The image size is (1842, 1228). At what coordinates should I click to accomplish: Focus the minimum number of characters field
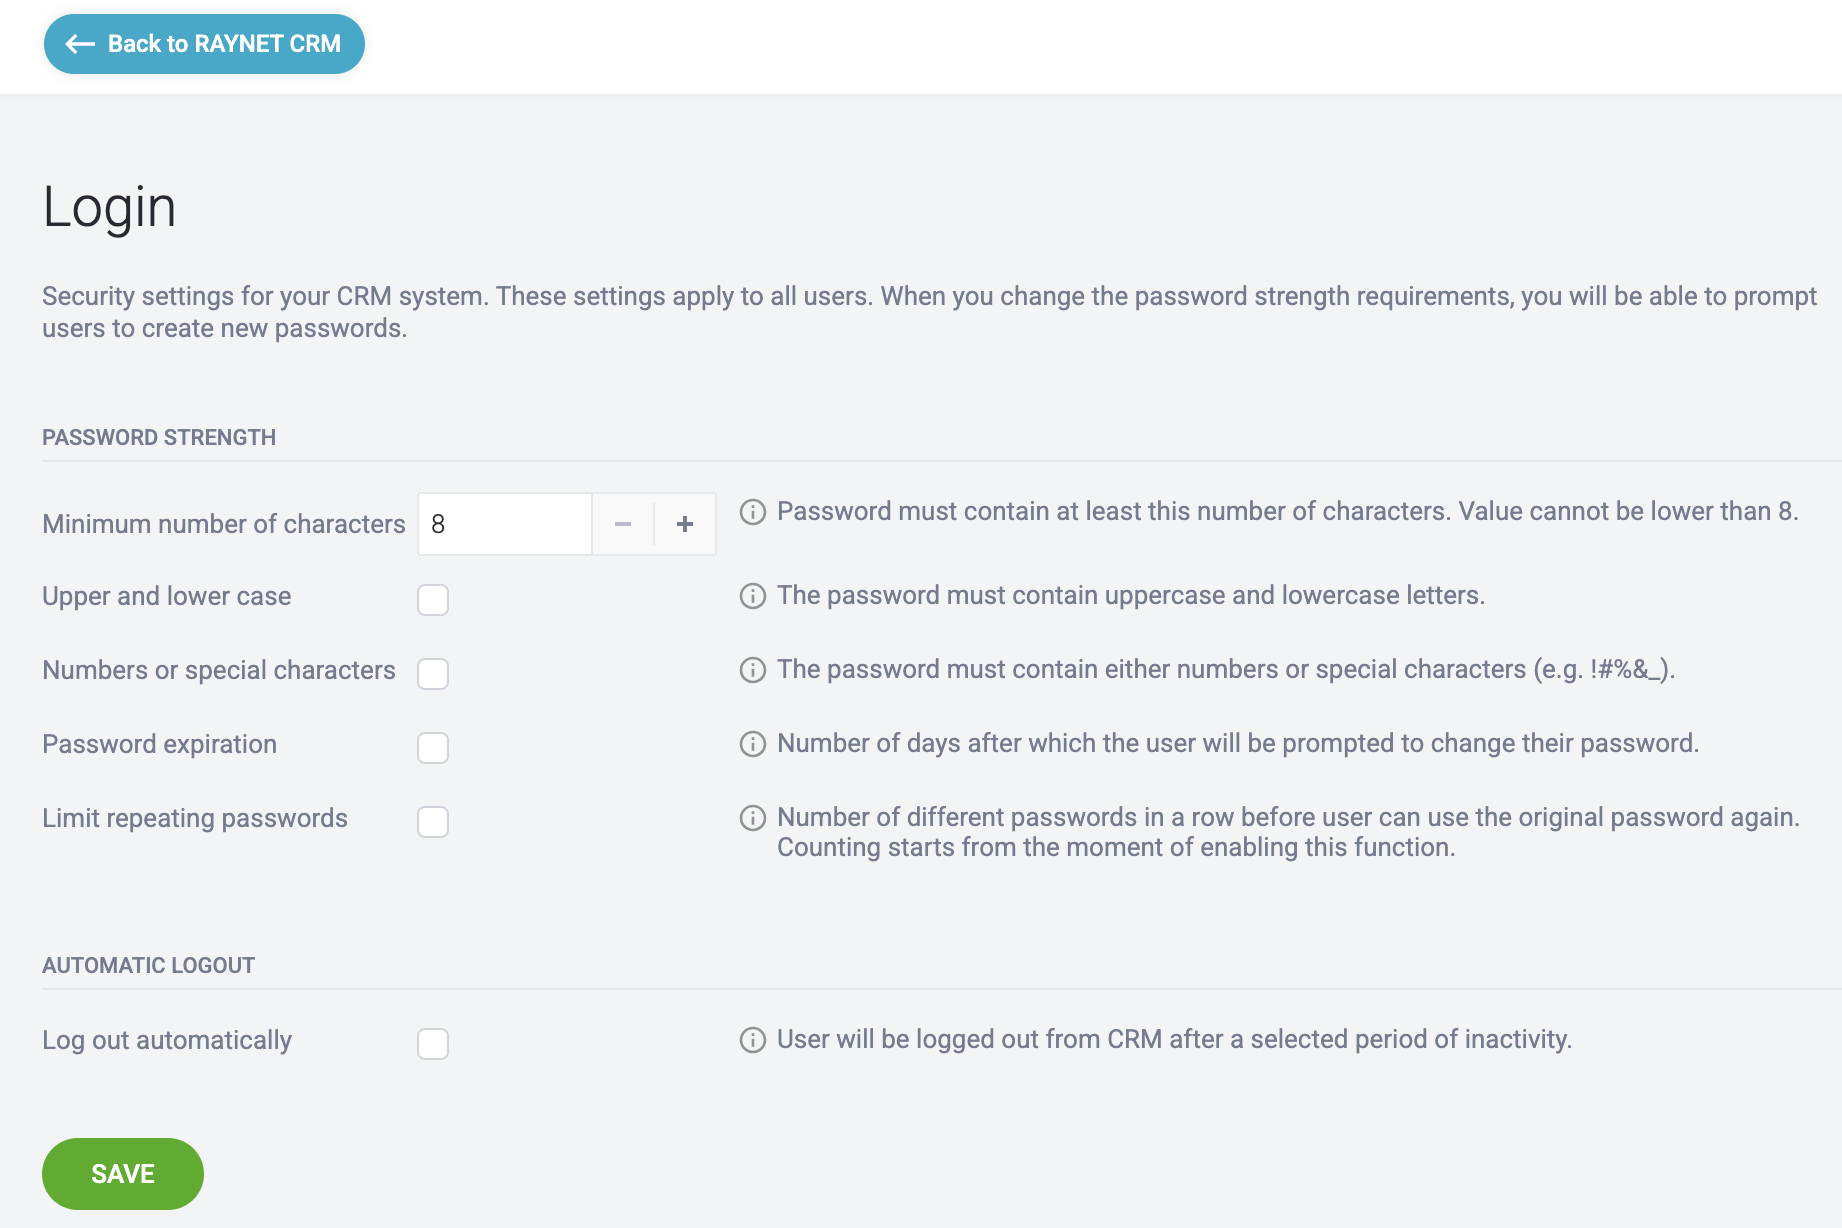(505, 524)
